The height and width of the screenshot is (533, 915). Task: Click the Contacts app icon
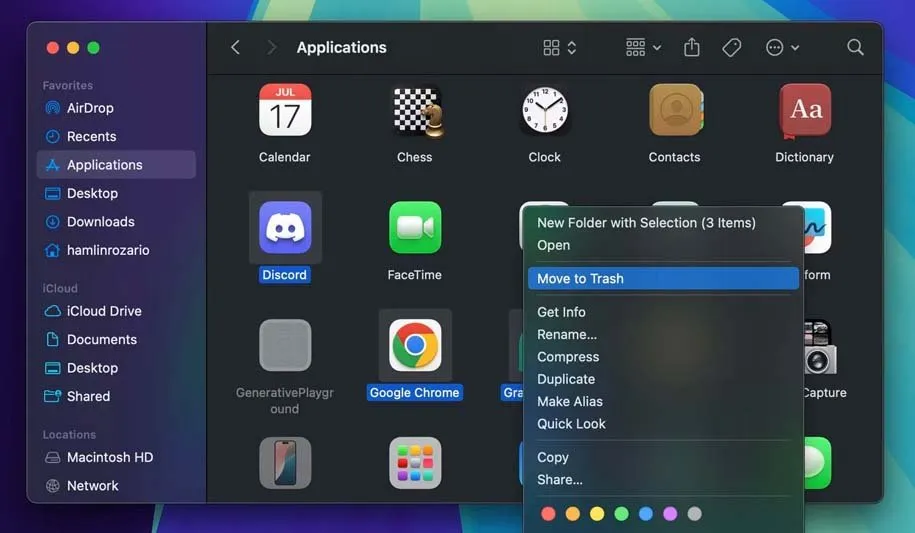pyautogui.click(x=675, y=110)
